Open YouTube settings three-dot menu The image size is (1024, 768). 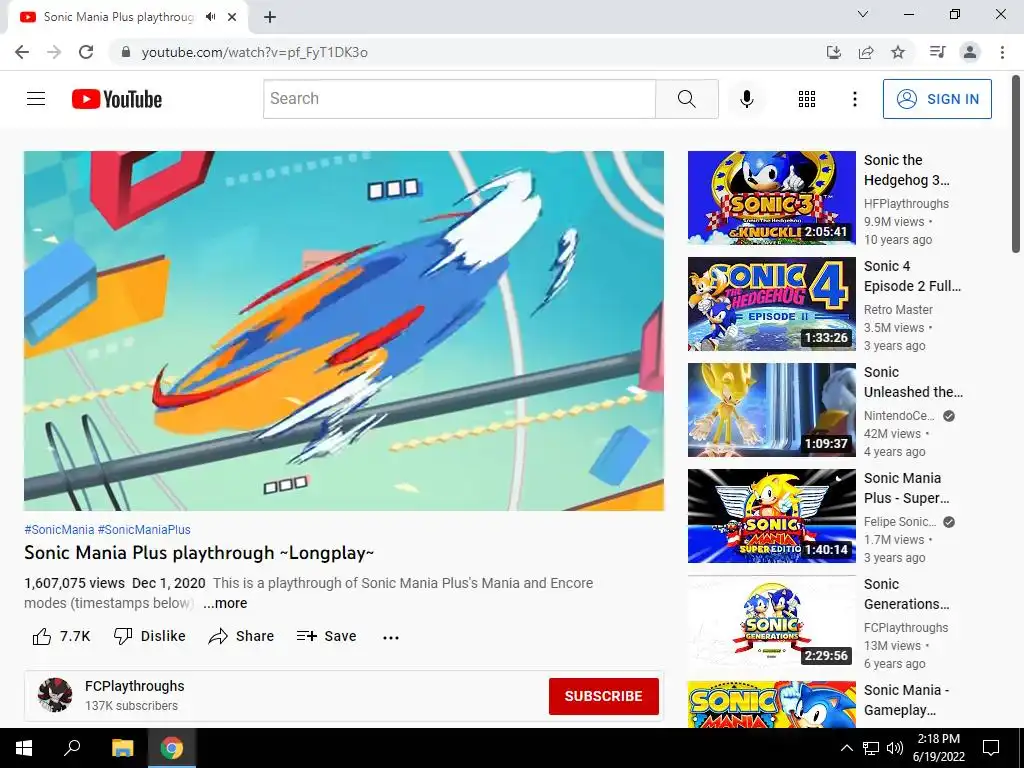point(854,99)
